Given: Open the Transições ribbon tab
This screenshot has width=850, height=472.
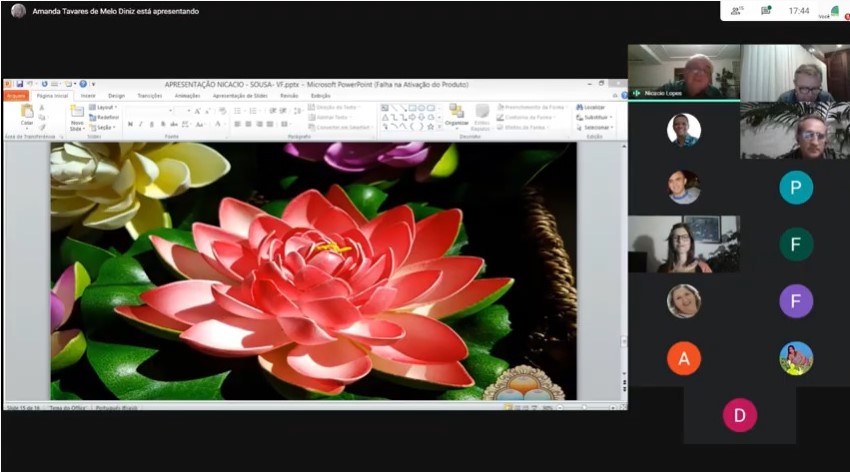Looking at the screenshot, I should point(149,96).
